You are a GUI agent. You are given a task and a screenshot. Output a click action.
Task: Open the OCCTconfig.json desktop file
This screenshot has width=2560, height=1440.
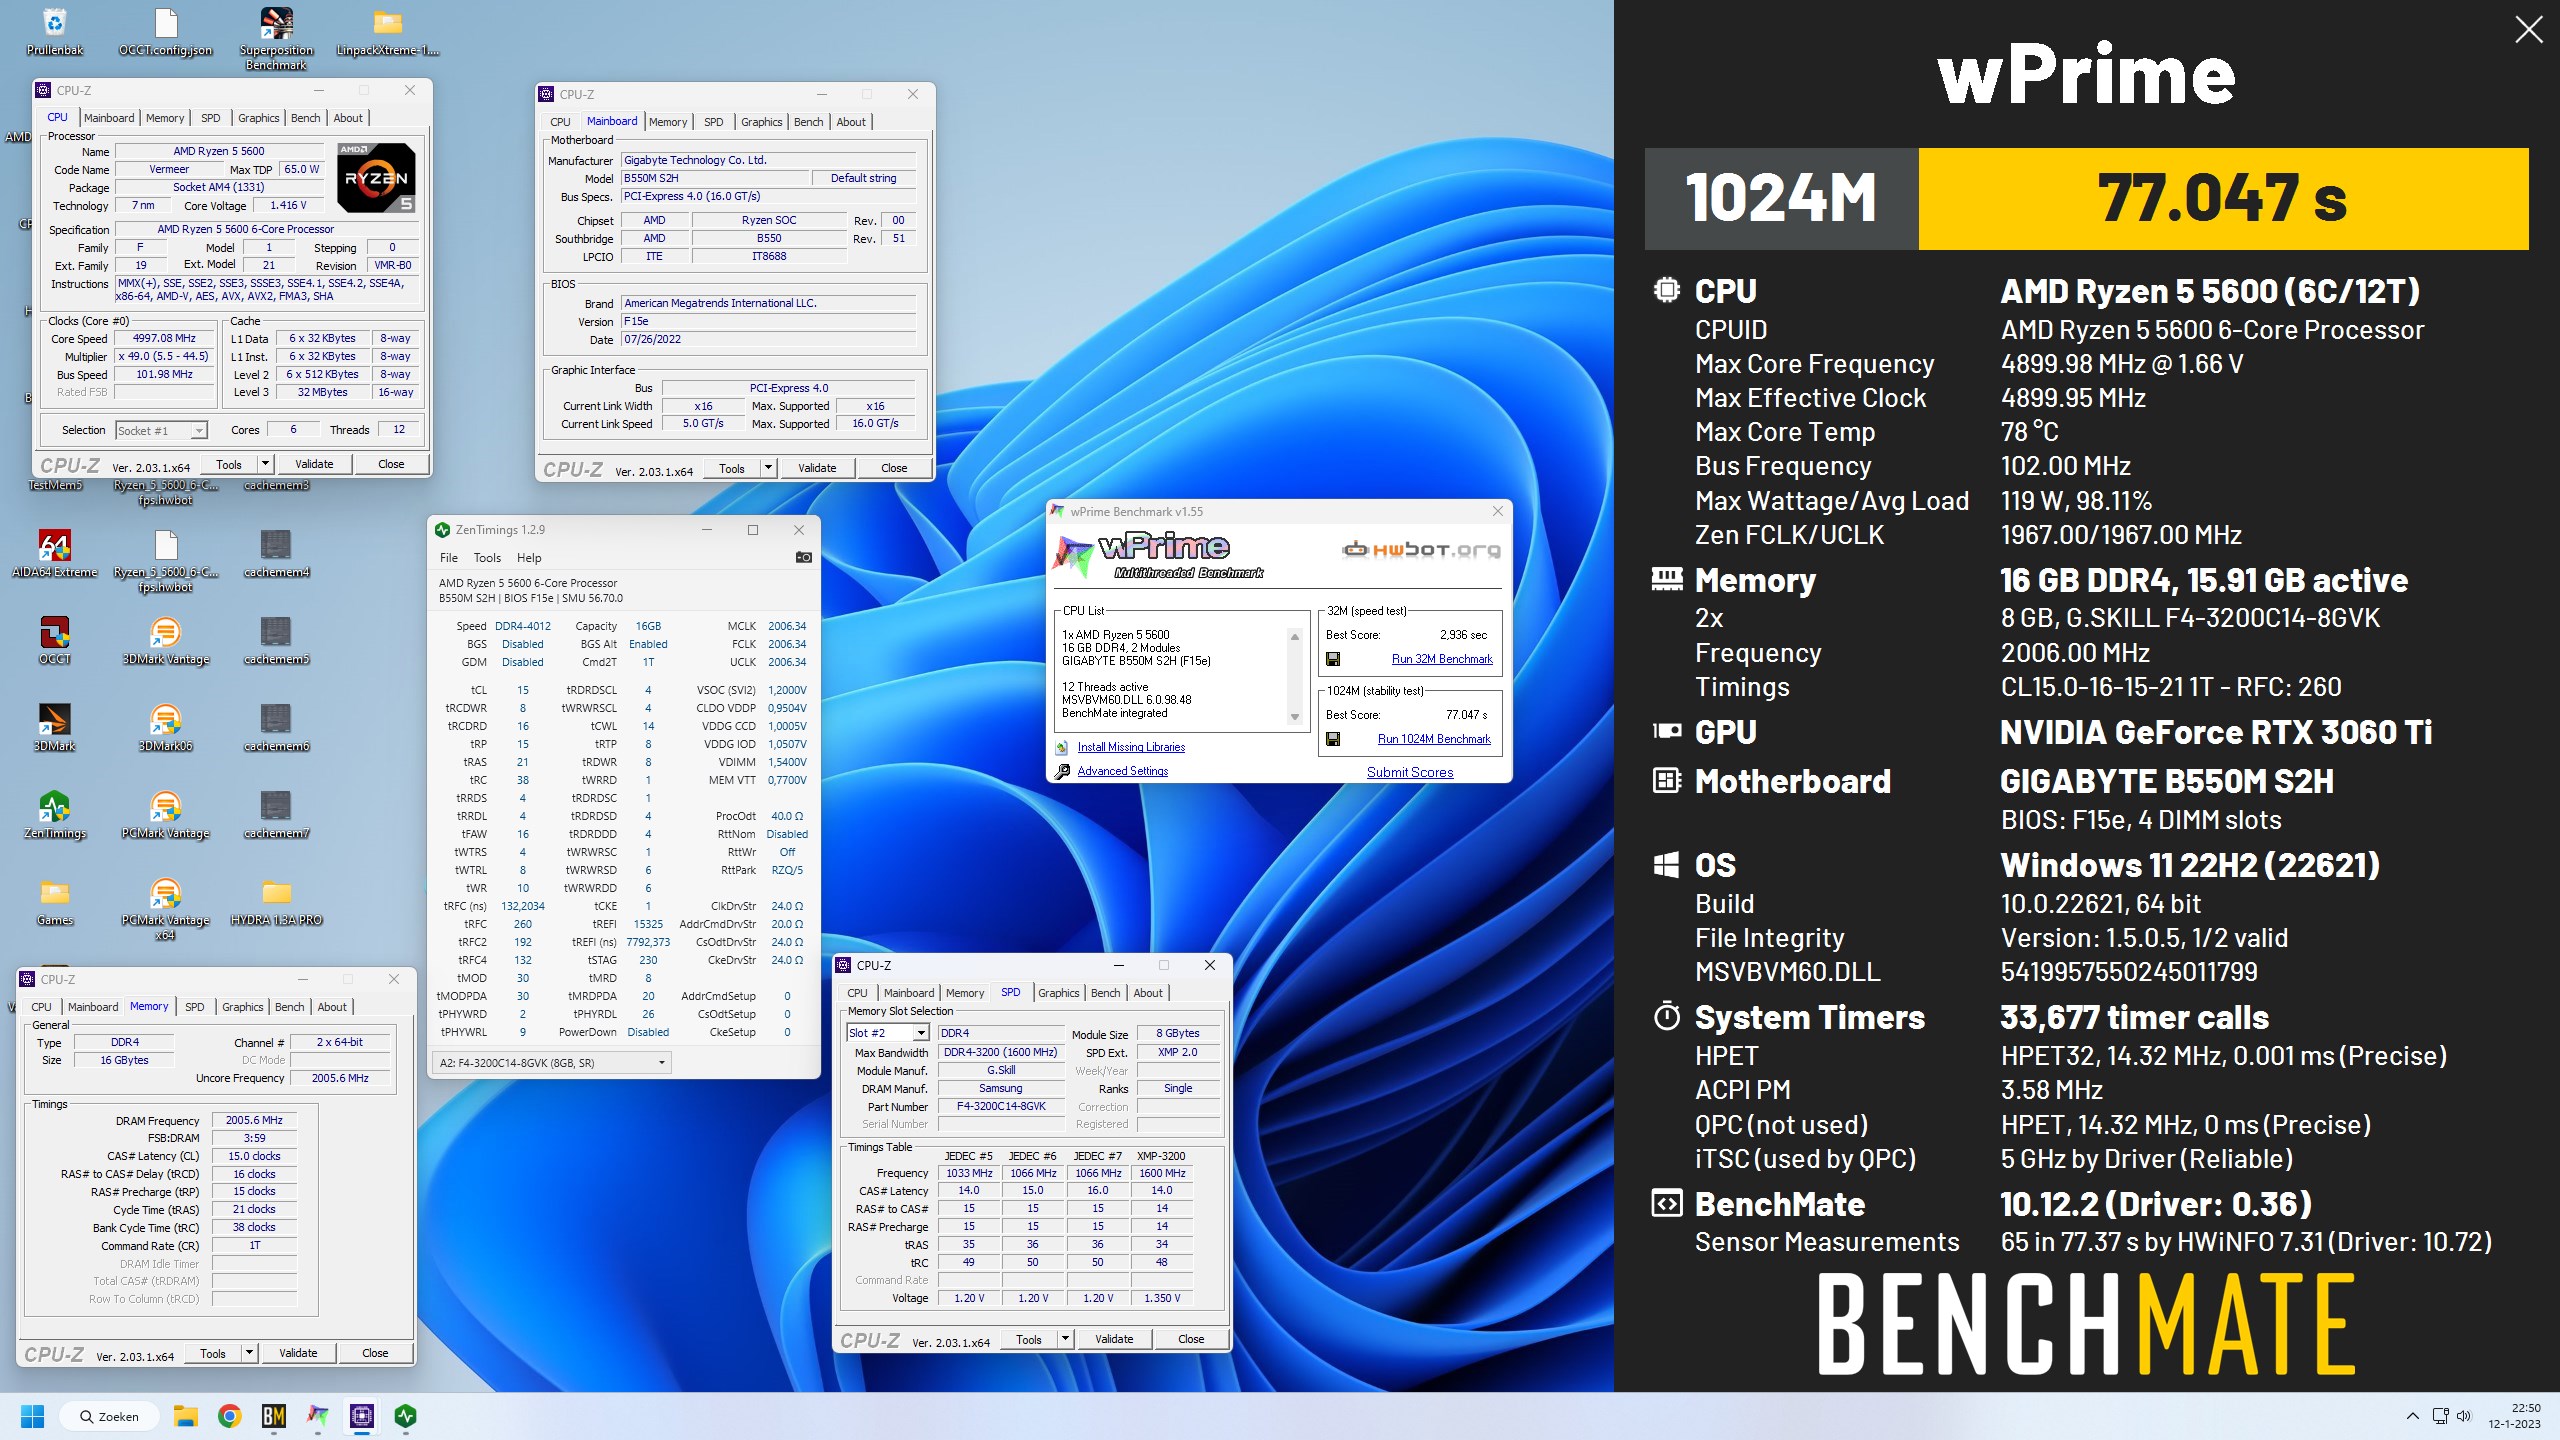click(x=165, y=31)
